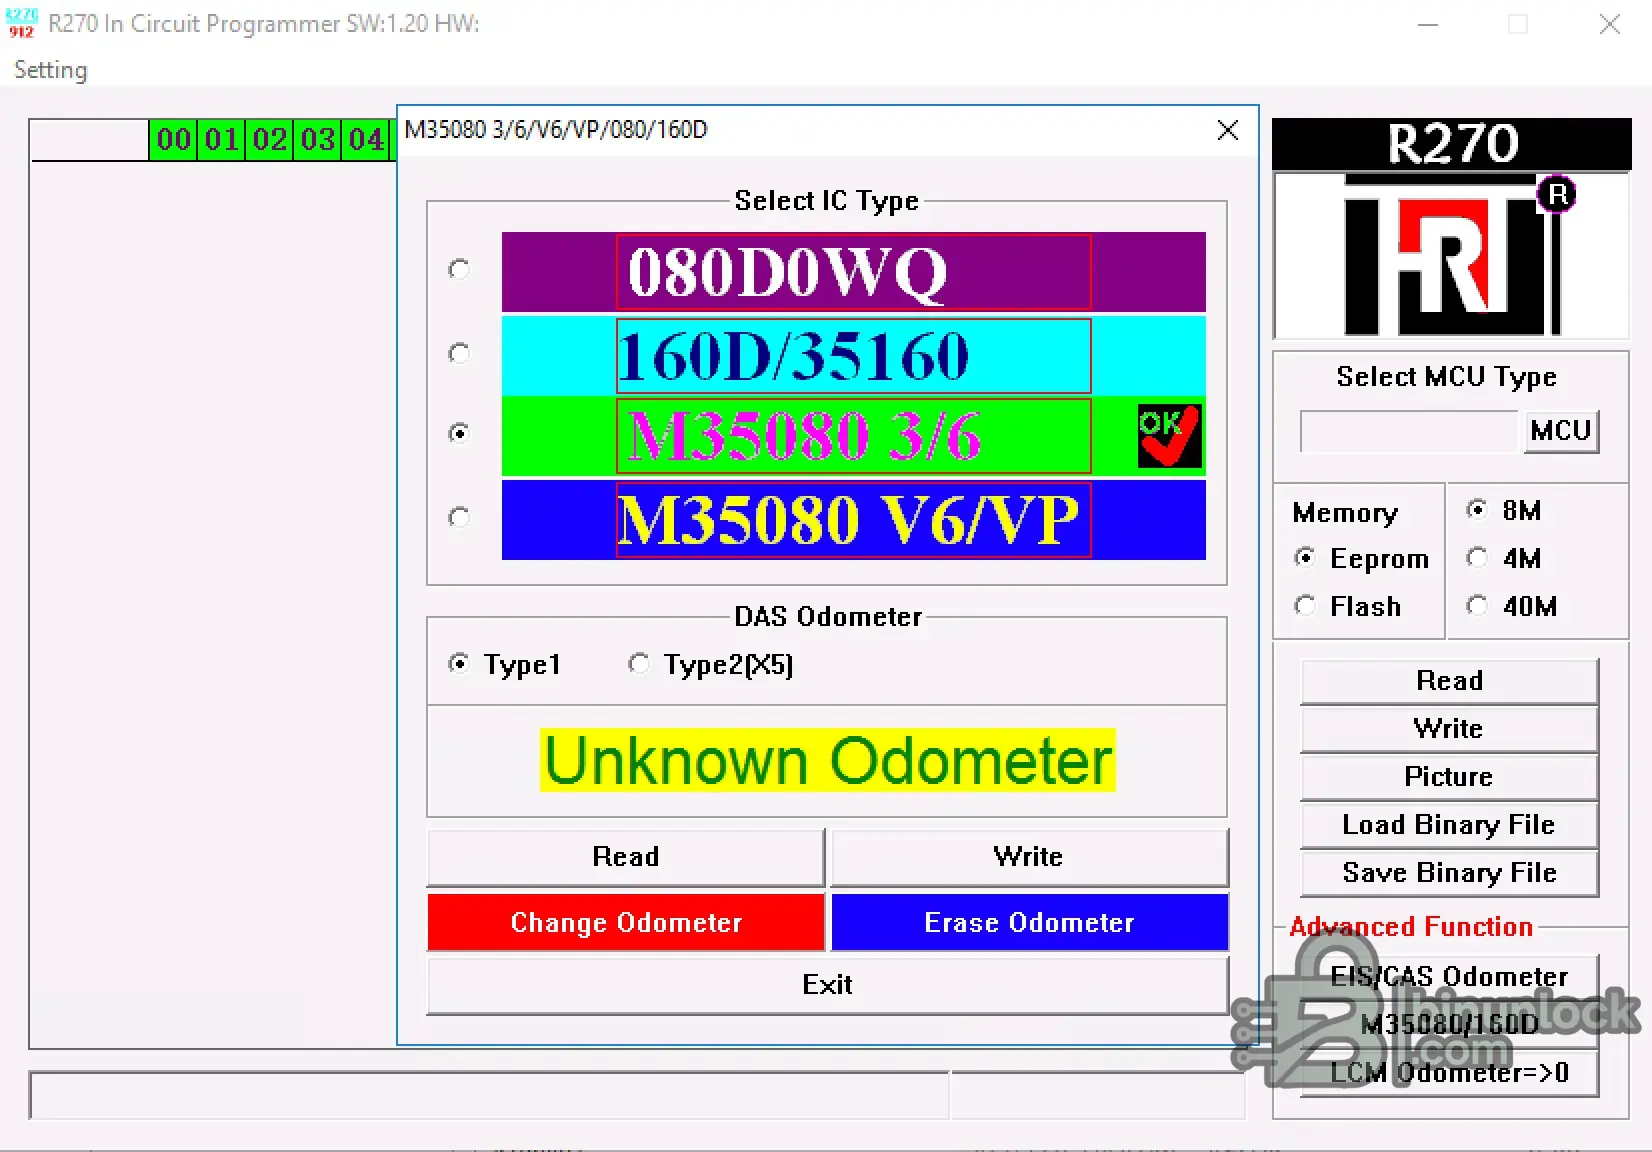Click the MCU button
Image resolution: width=1652 pixels, height=1152 pixels.
1560,431
